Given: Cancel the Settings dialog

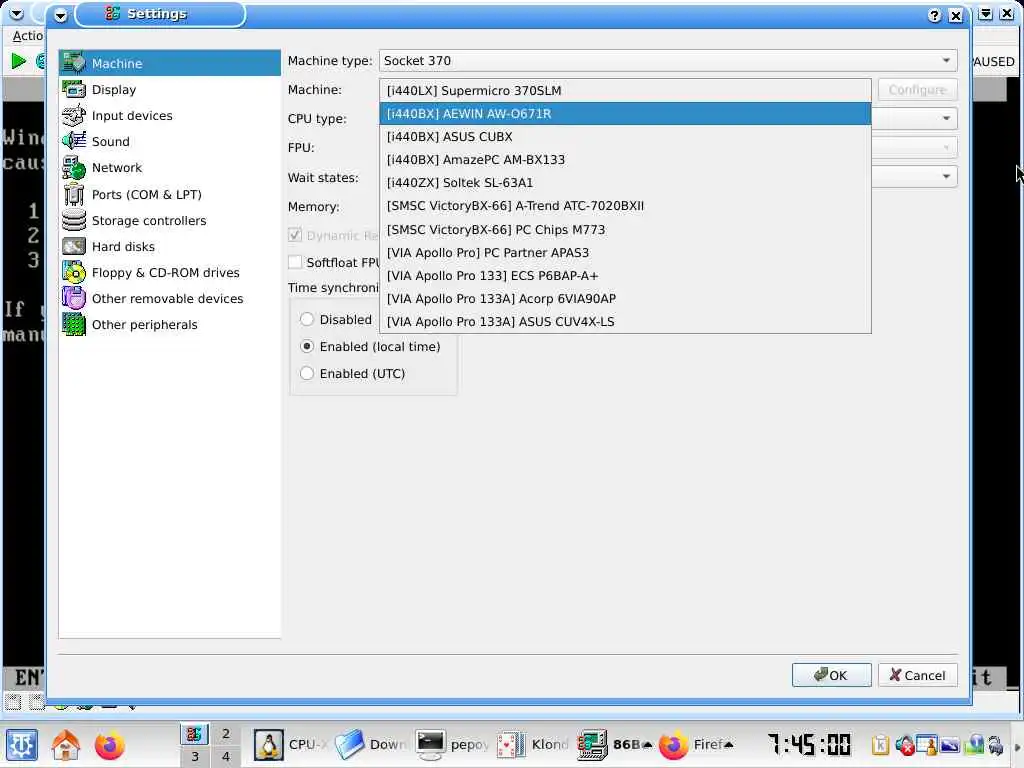Looking at the screenshot, I should (x=918, y=675).
